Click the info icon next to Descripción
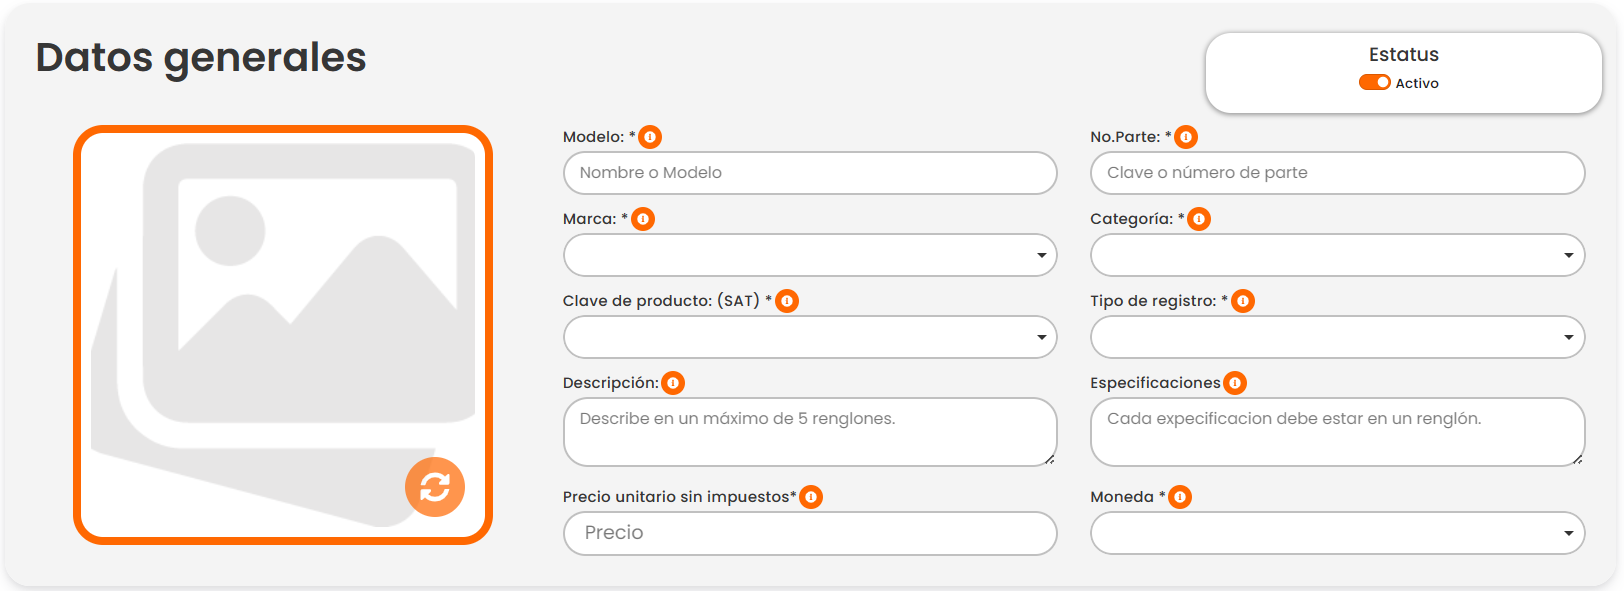 coord(673,383)
